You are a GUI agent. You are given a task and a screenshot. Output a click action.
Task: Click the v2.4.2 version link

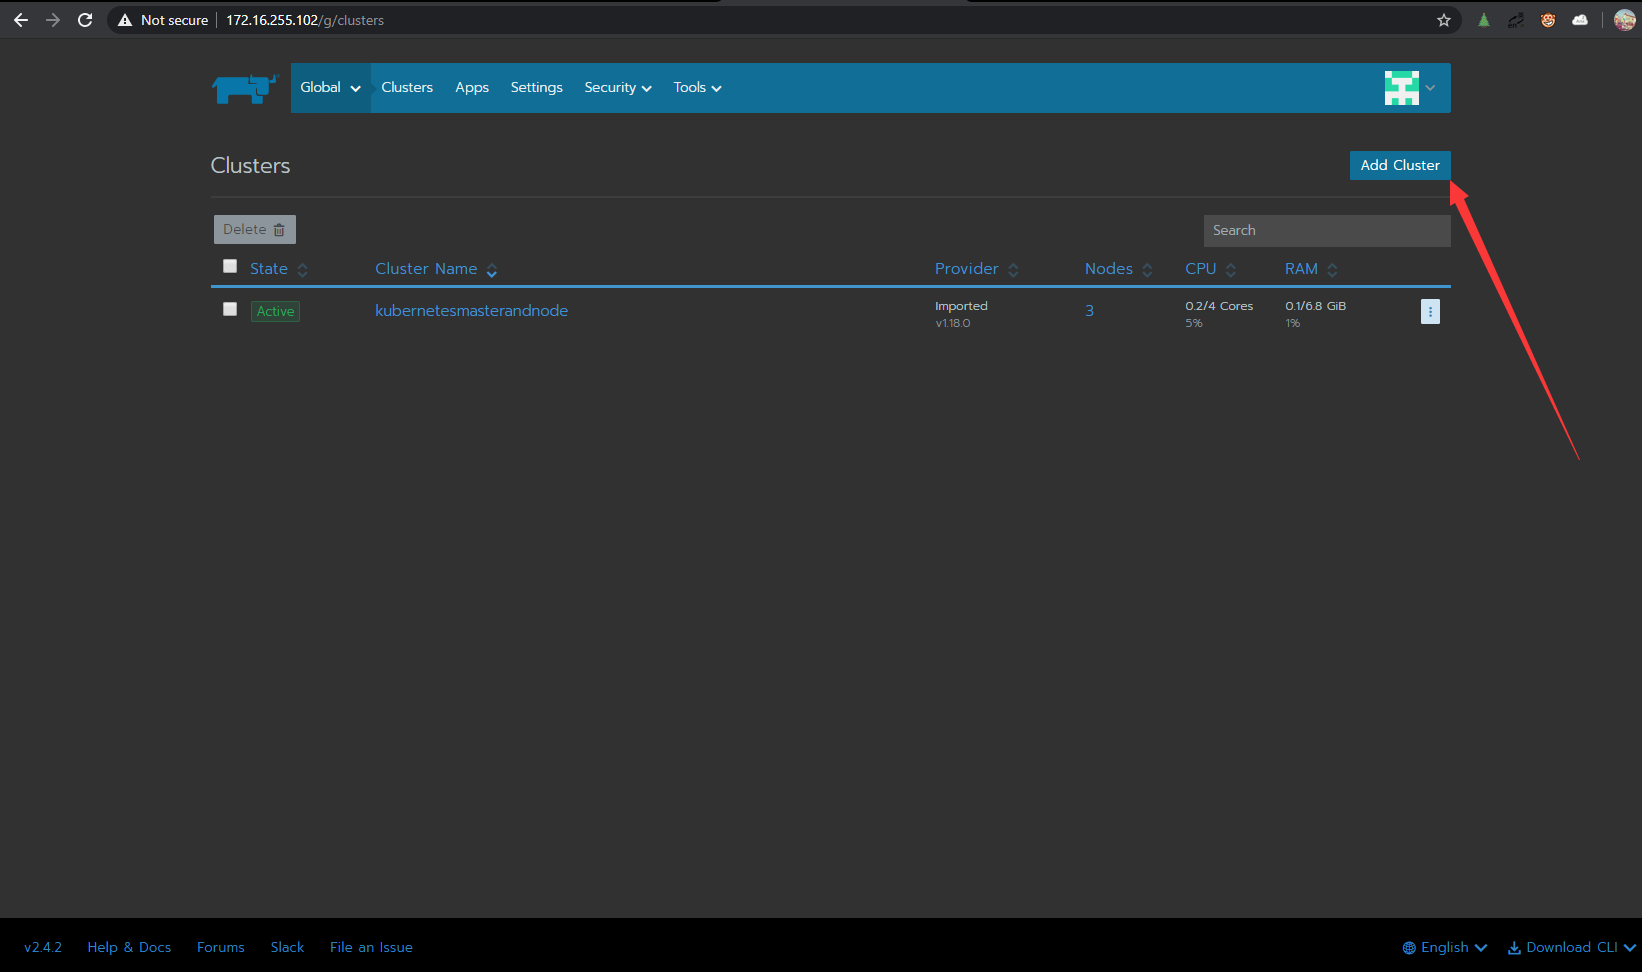43,947
